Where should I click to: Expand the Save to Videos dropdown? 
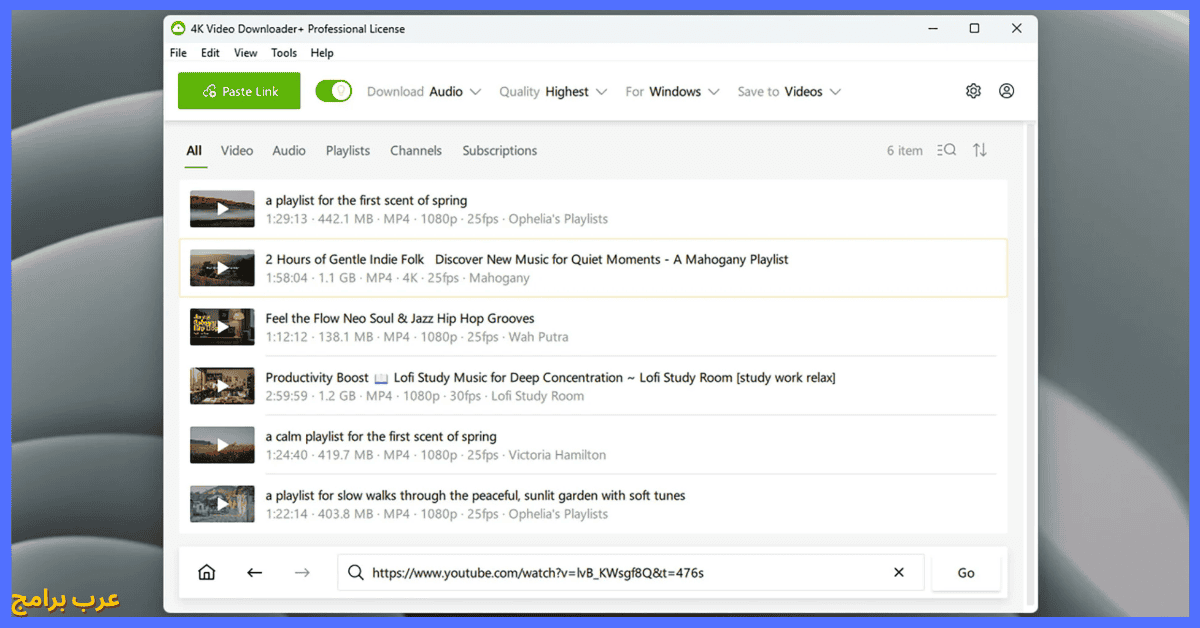[x=789, y=91]
